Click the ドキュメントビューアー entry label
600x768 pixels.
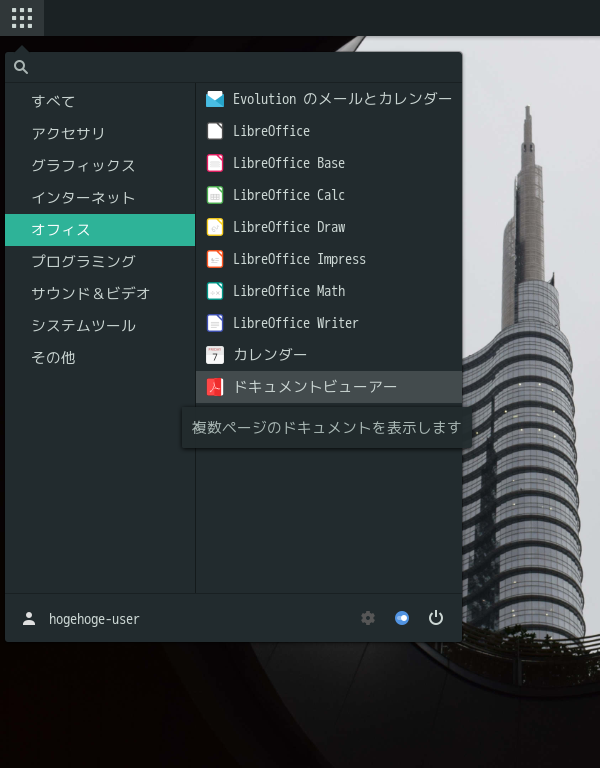point(315,387)
